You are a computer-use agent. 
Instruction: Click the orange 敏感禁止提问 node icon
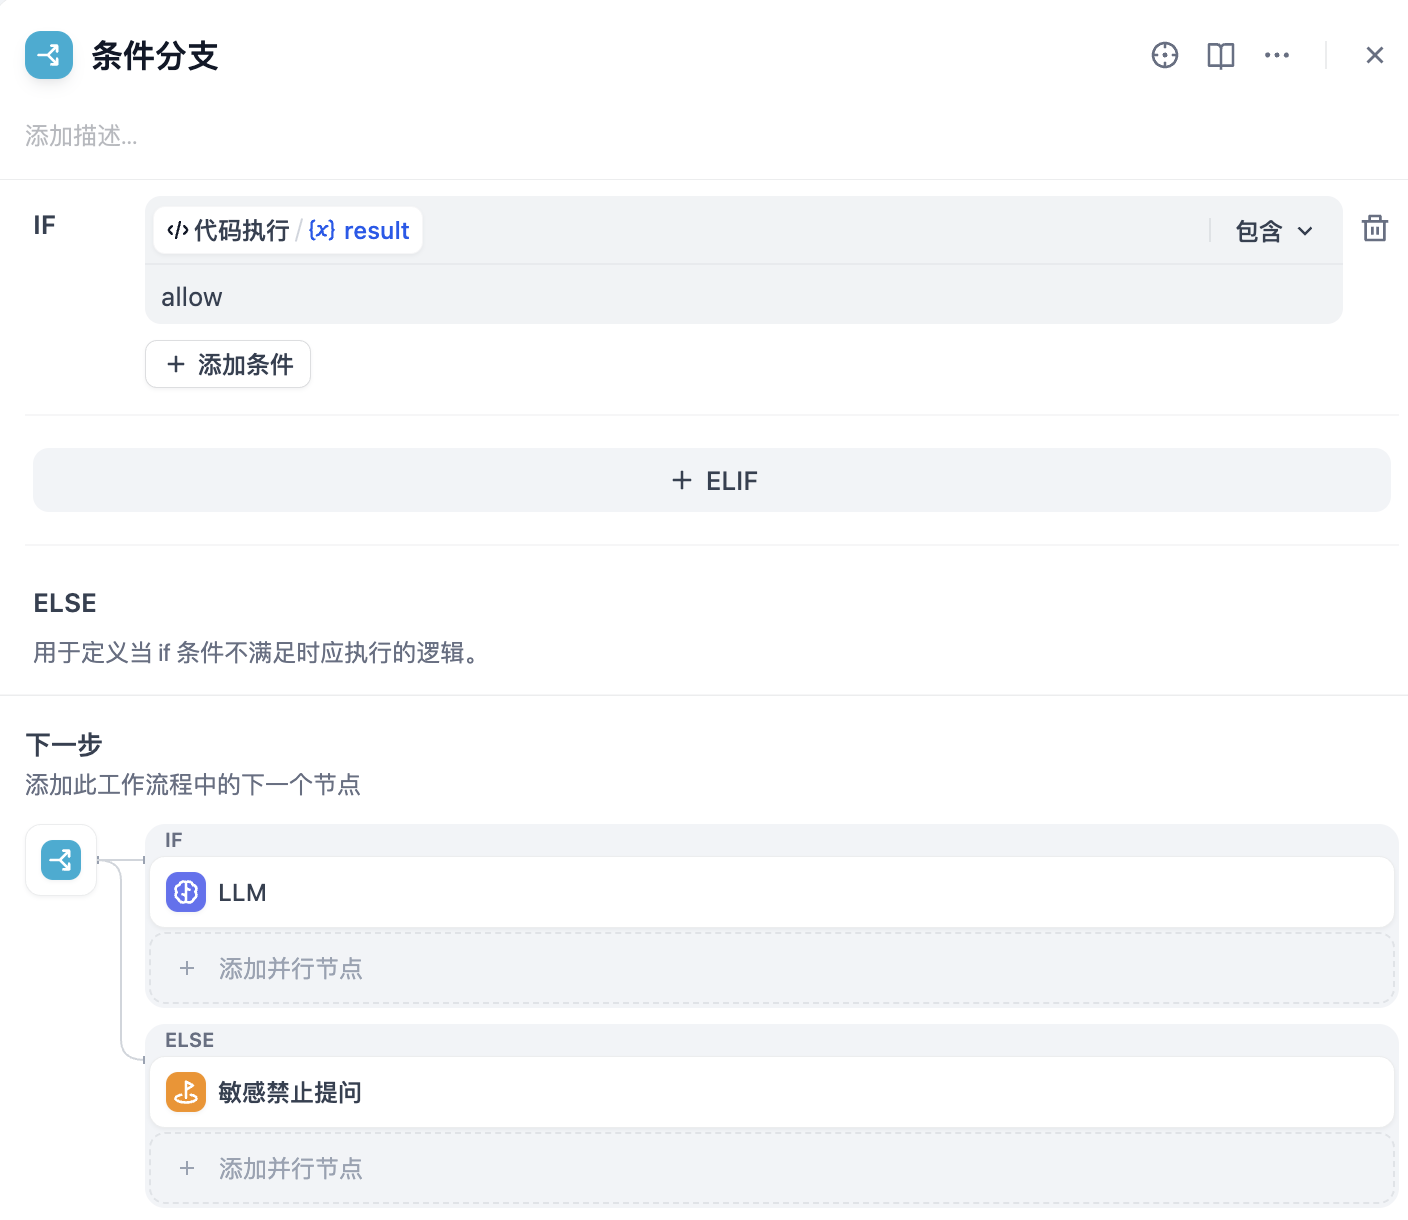pos(186,1092)
